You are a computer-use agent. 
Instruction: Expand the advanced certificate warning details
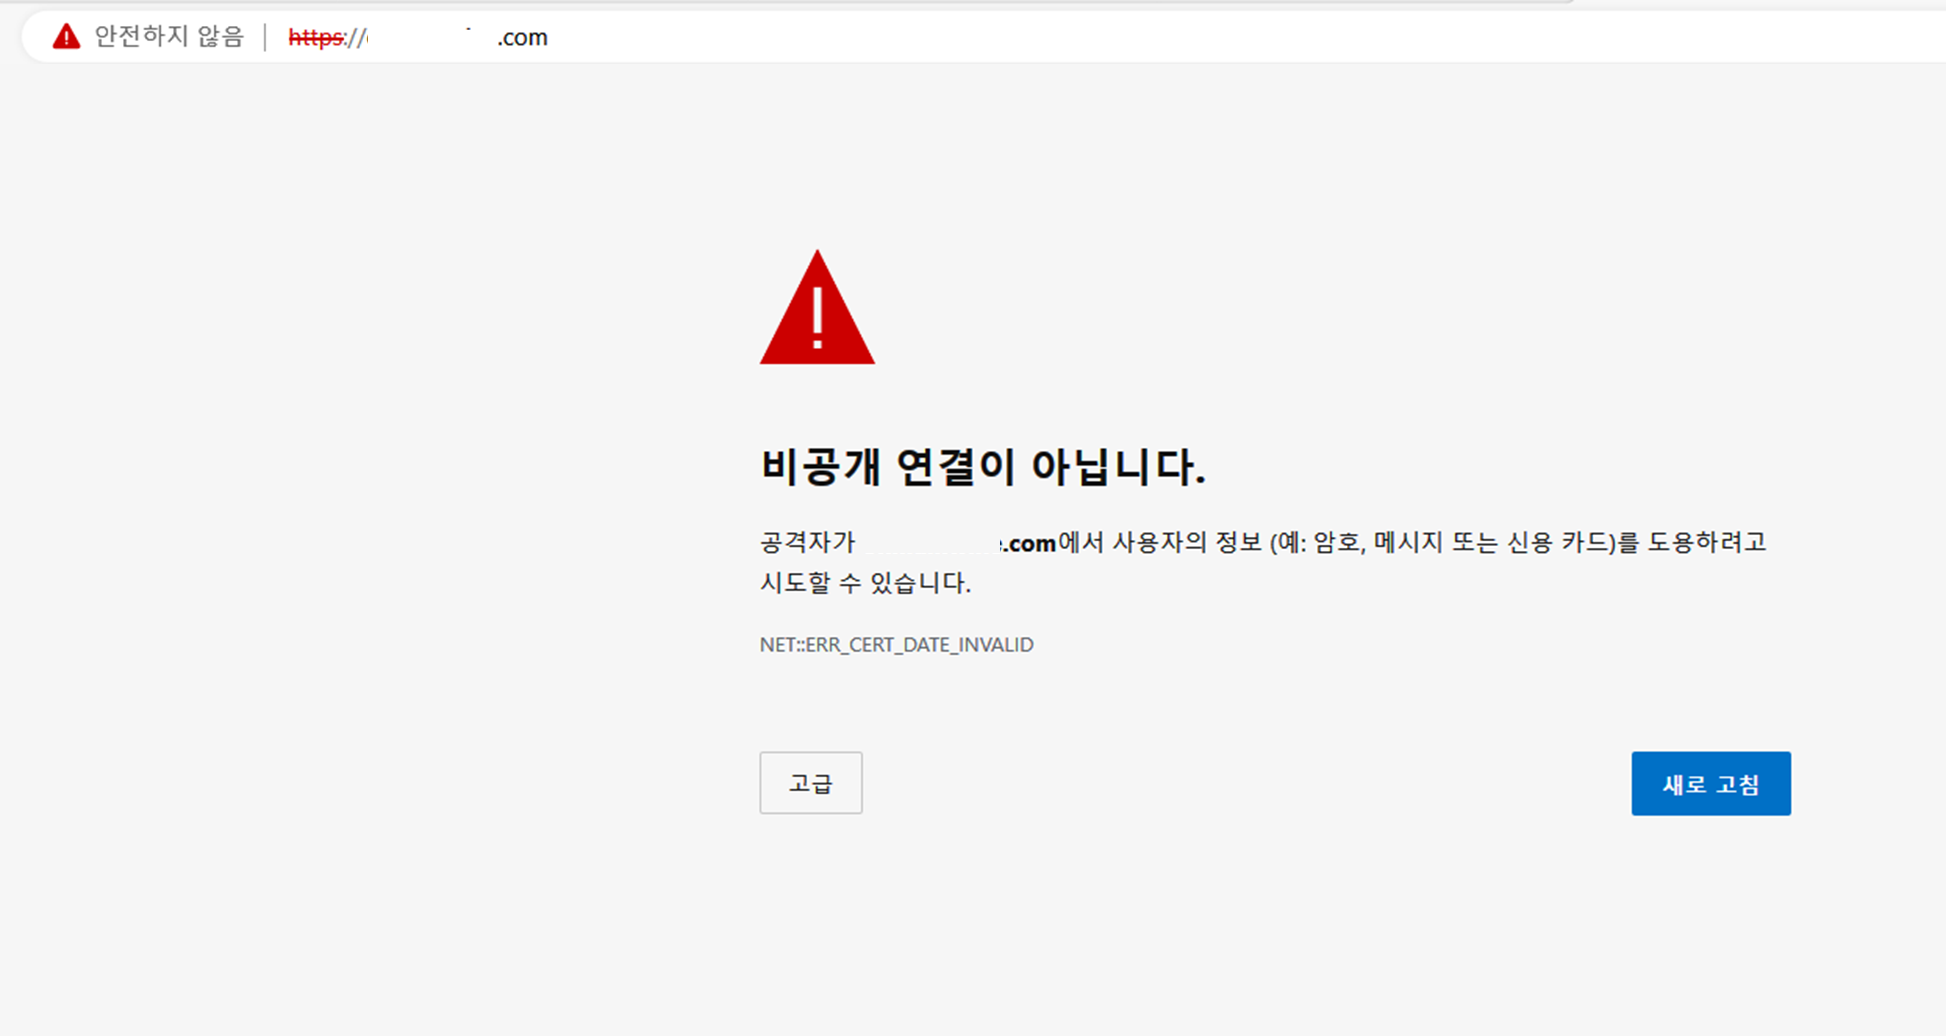tap(810, 783)
